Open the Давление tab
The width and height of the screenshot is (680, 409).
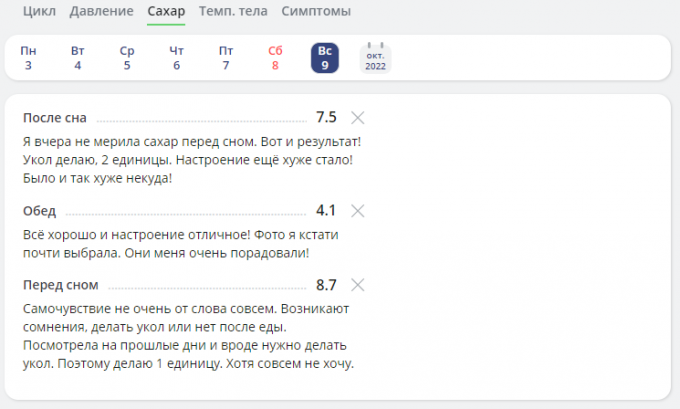tap(102, 11)
